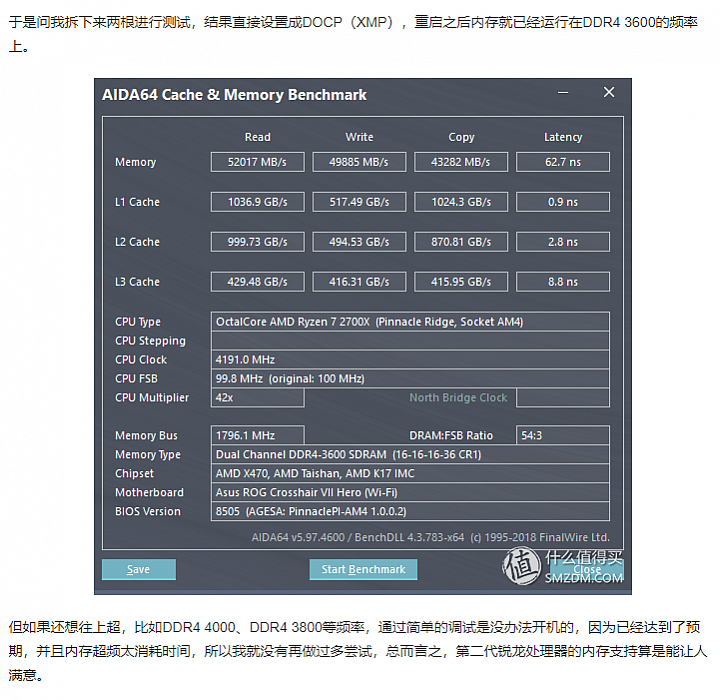Select Memory Read value 52017 MB/s

coord(258,162)
